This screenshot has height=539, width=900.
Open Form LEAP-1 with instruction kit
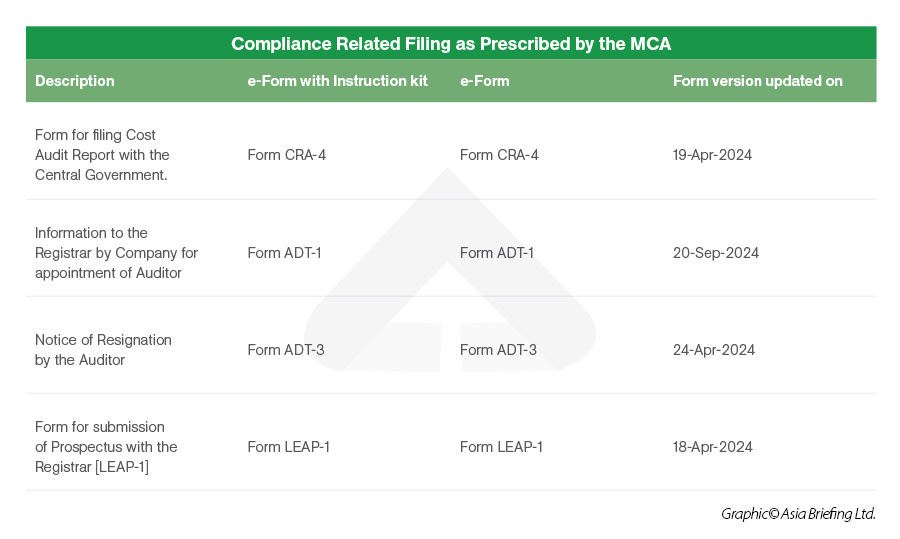[x=289, y=447]
